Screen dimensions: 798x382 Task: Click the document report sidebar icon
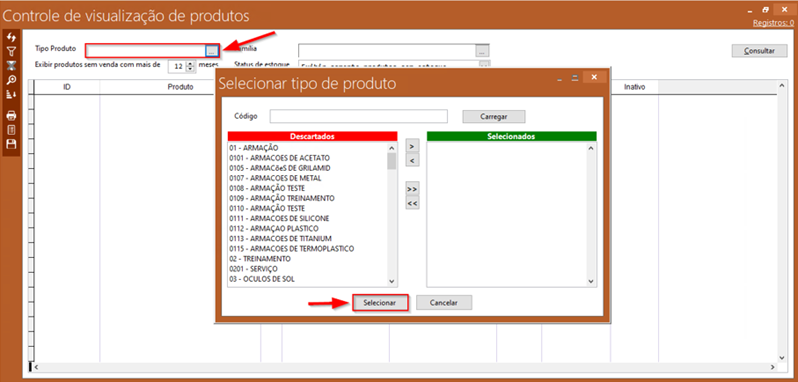[11, 130]
